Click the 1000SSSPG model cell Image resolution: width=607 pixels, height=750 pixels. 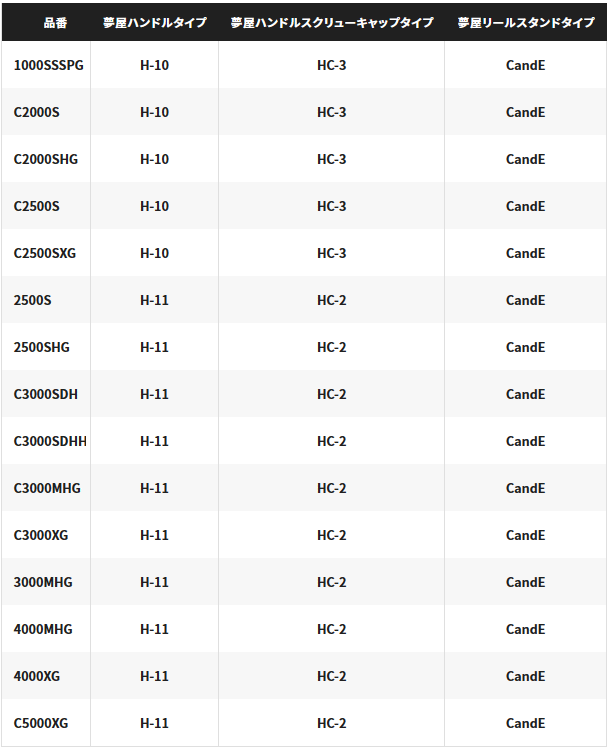click(48, 65)
